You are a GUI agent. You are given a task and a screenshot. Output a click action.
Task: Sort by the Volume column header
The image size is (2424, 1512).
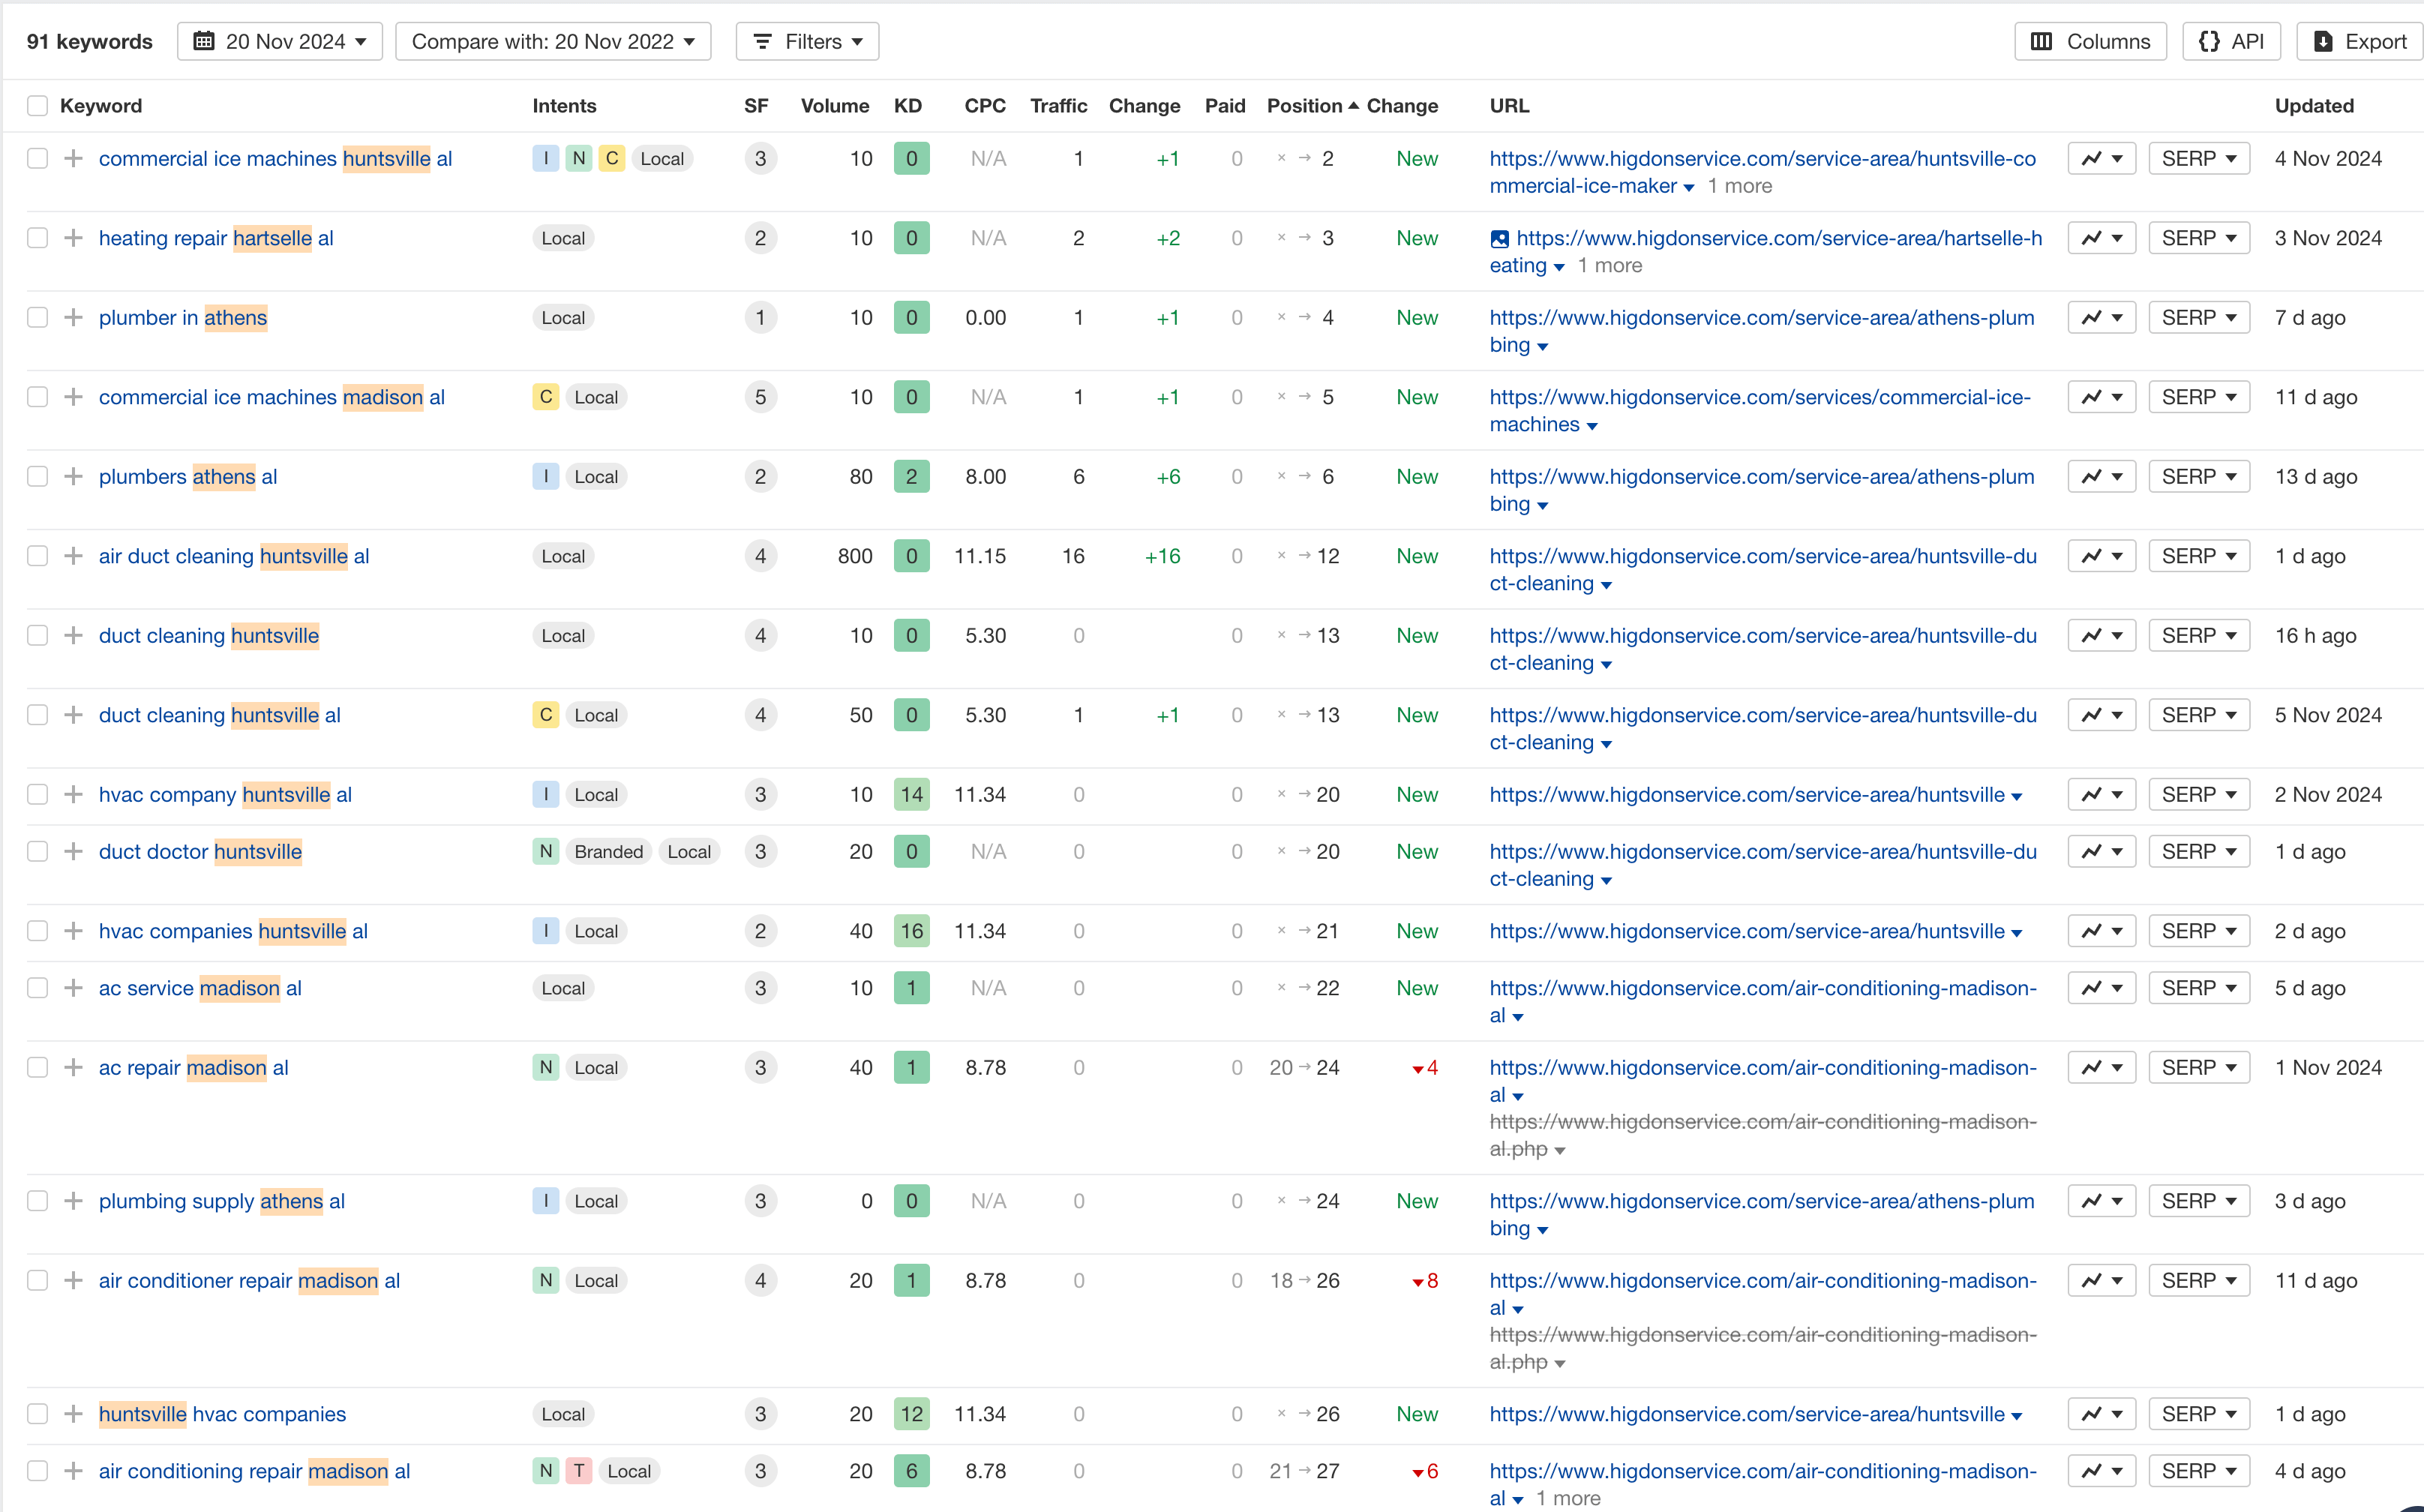pos(835,106)
